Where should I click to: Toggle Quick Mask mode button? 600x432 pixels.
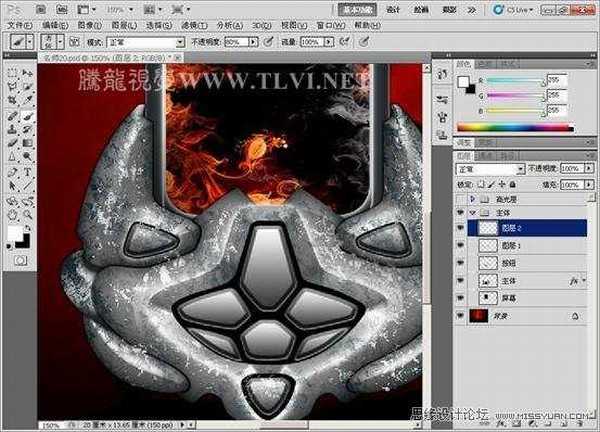[20, 261]
